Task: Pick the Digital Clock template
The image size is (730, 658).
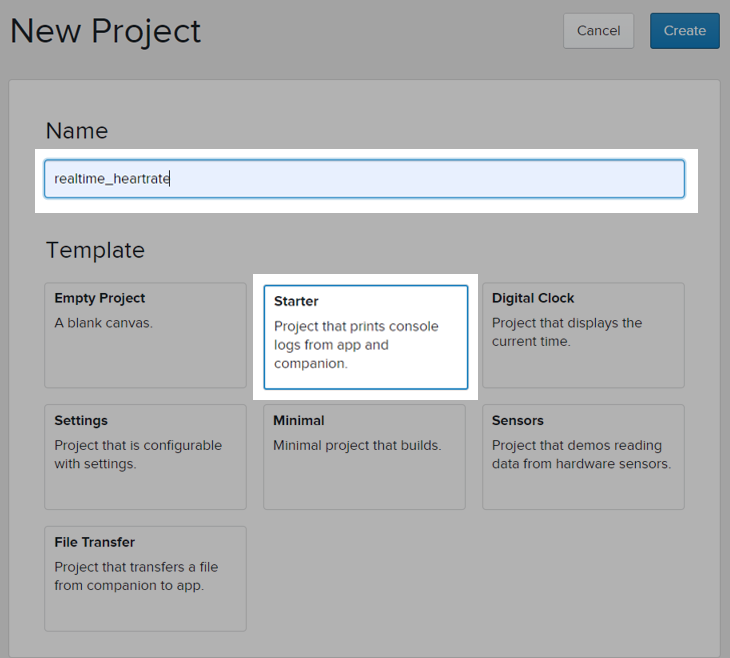Action: click(x=583, y=335)
